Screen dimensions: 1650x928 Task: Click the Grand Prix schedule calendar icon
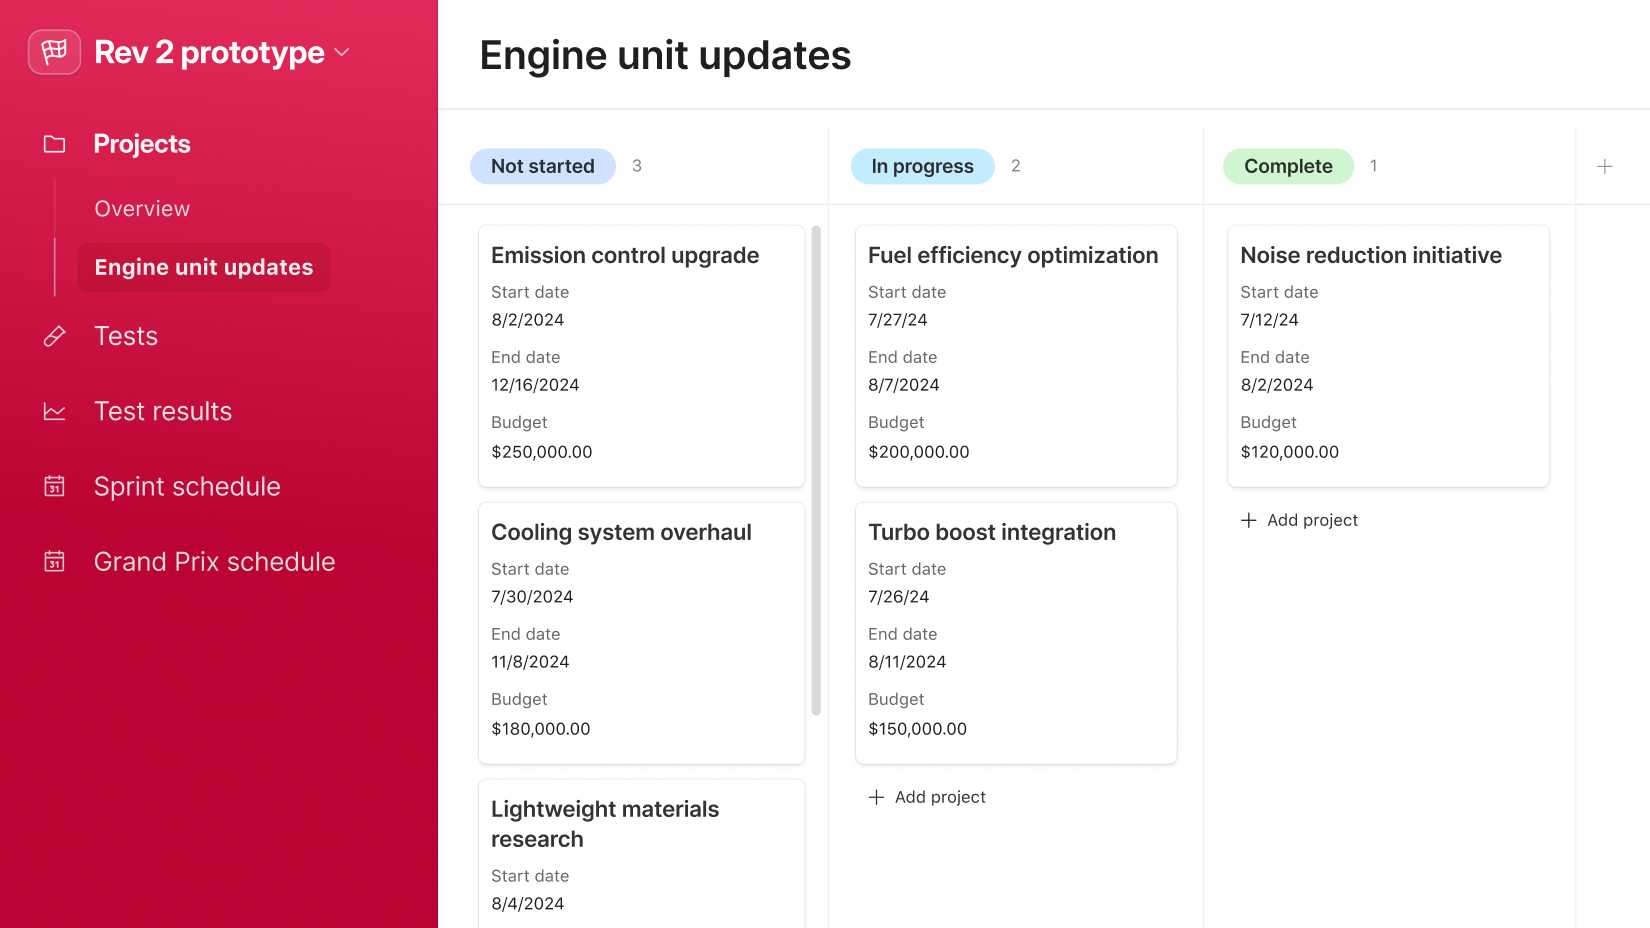[55, 561]
